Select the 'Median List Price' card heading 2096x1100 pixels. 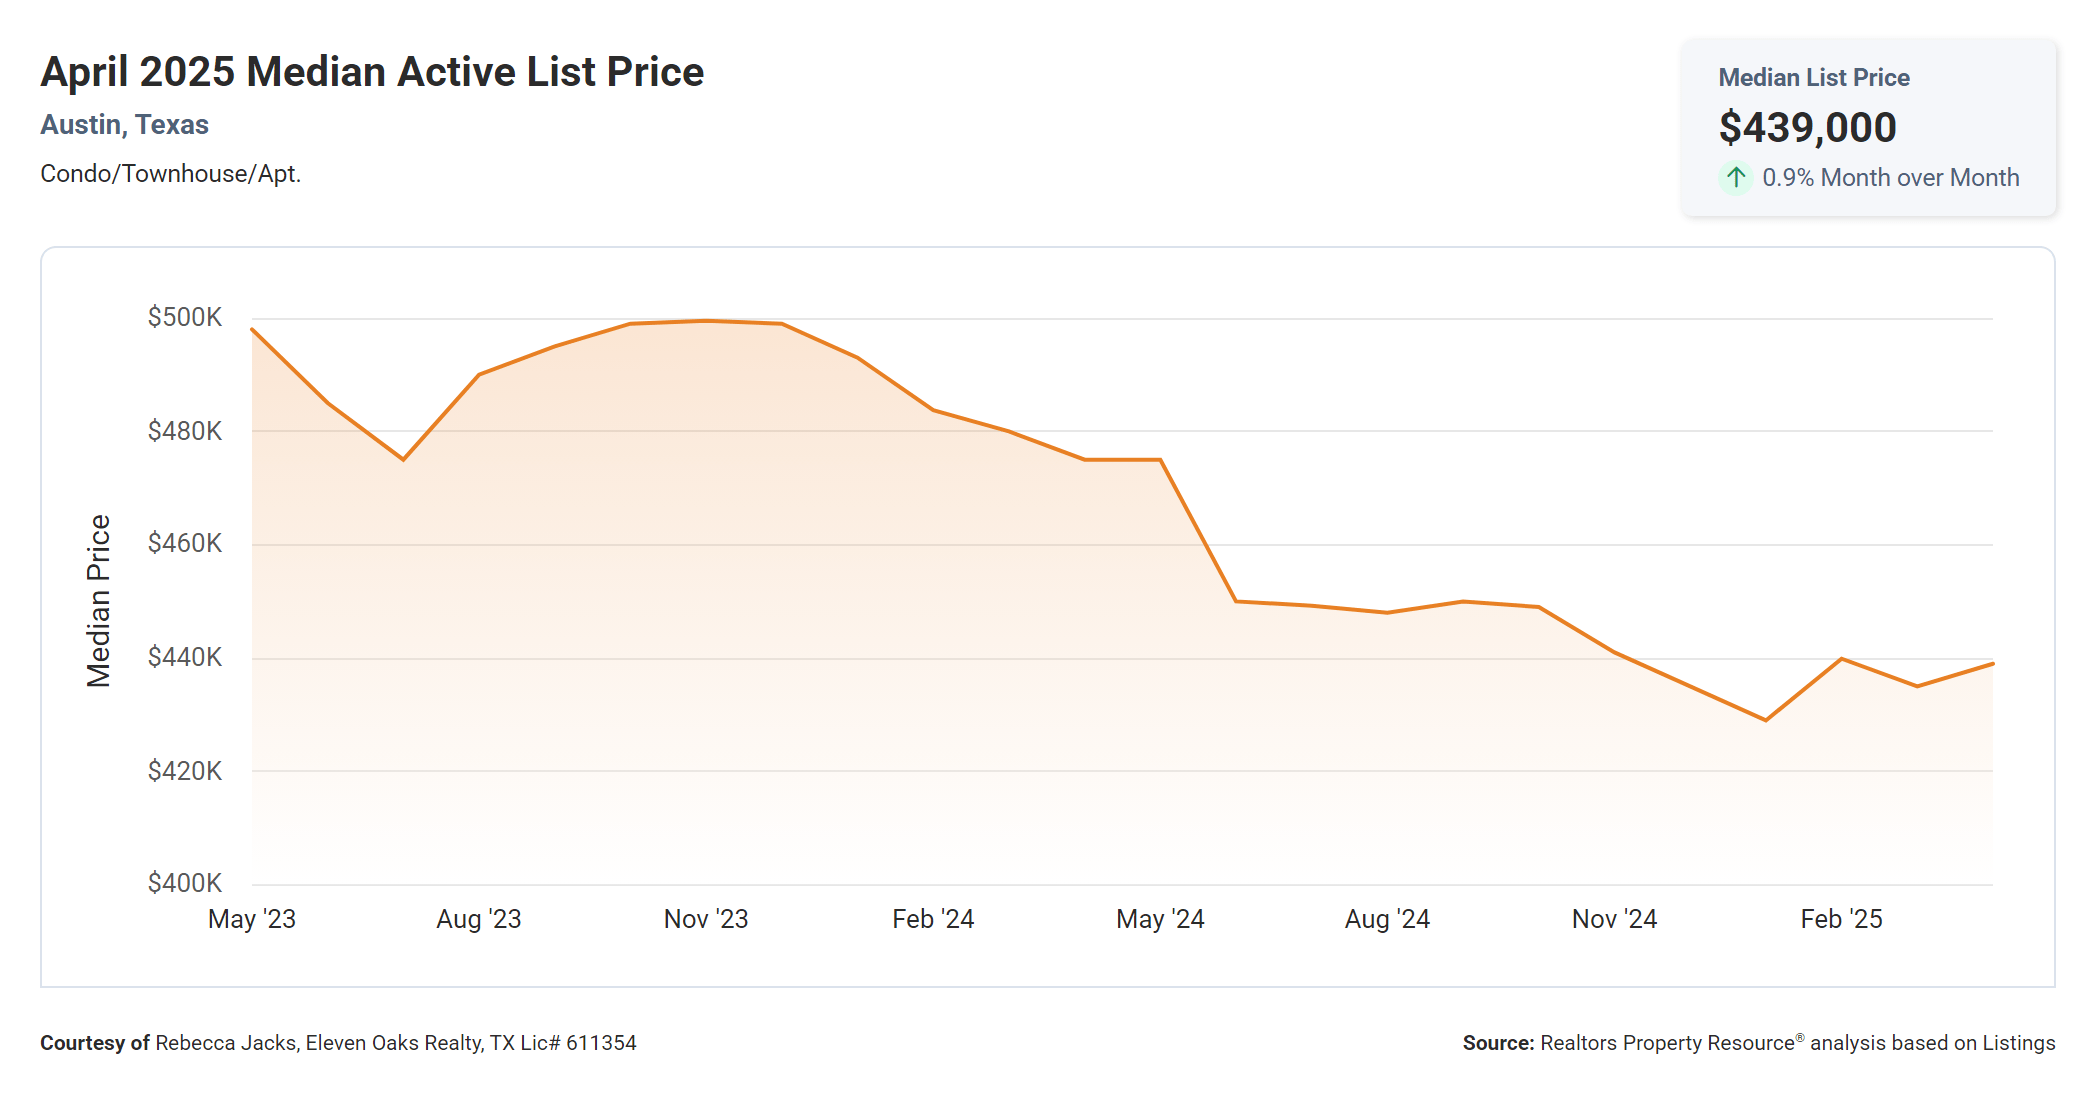click(x=1813, y=78)
